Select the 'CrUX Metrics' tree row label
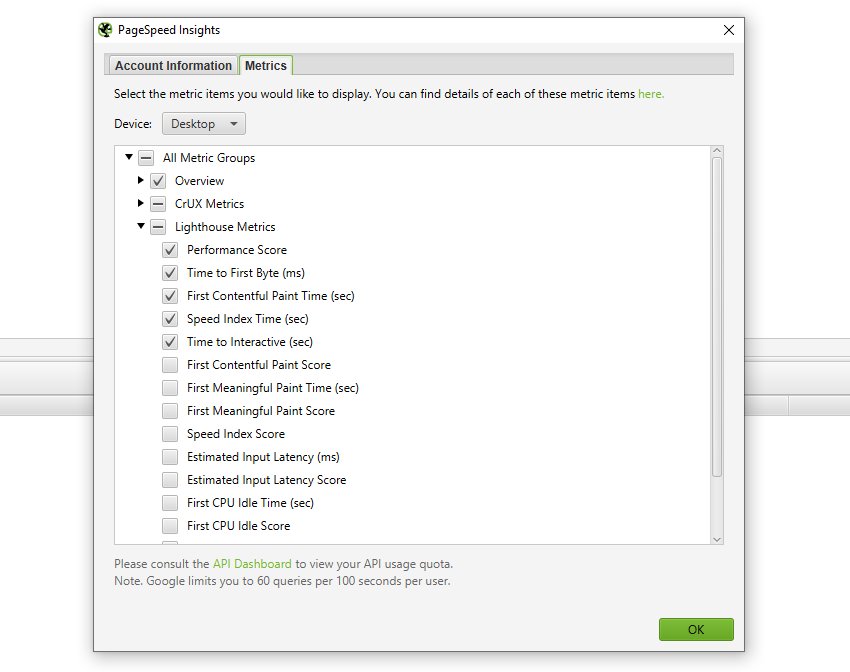The width and height of the screenshot is (850, 672). coord(209,204)
